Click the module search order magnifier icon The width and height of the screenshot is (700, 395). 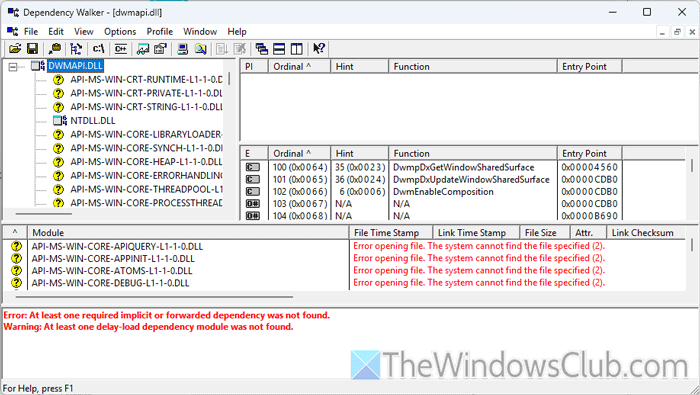200,49
